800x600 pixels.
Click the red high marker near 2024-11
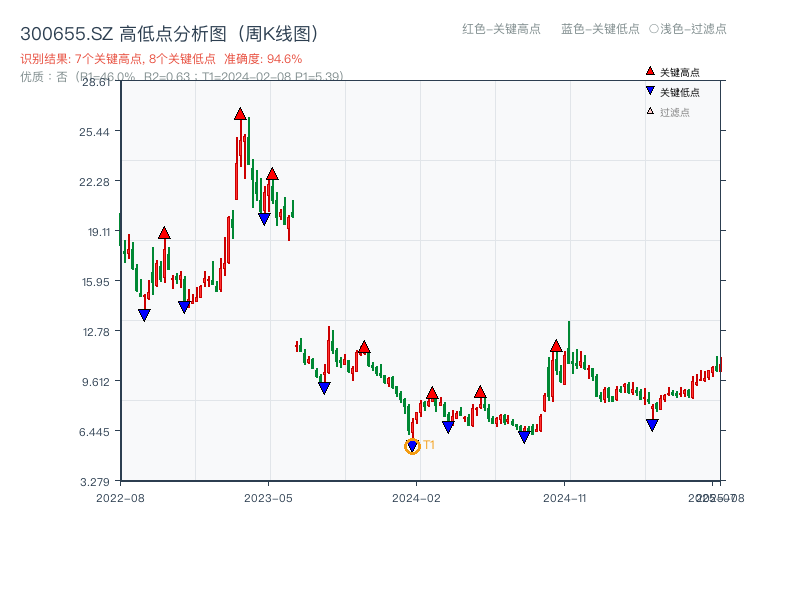coord(556,346)
